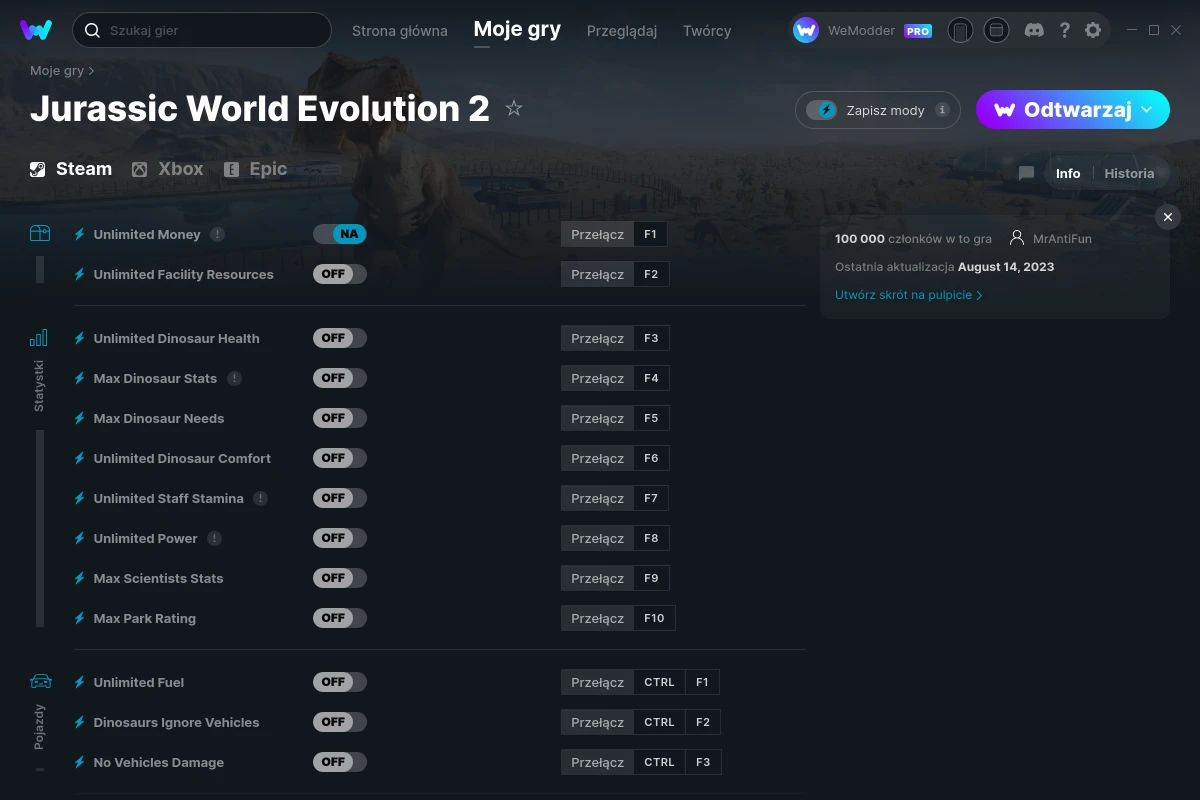Open Moje gry tab
The height and width of the screenshot is (800, 1200).
(x=517, y=29)
